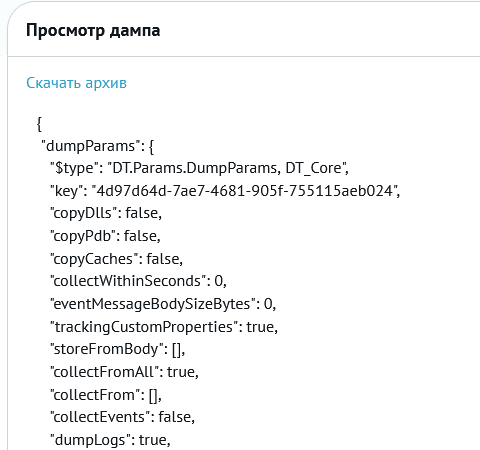Click the copyCaches false line
This screenshot has height=450, width=480.
coord(117,259)
